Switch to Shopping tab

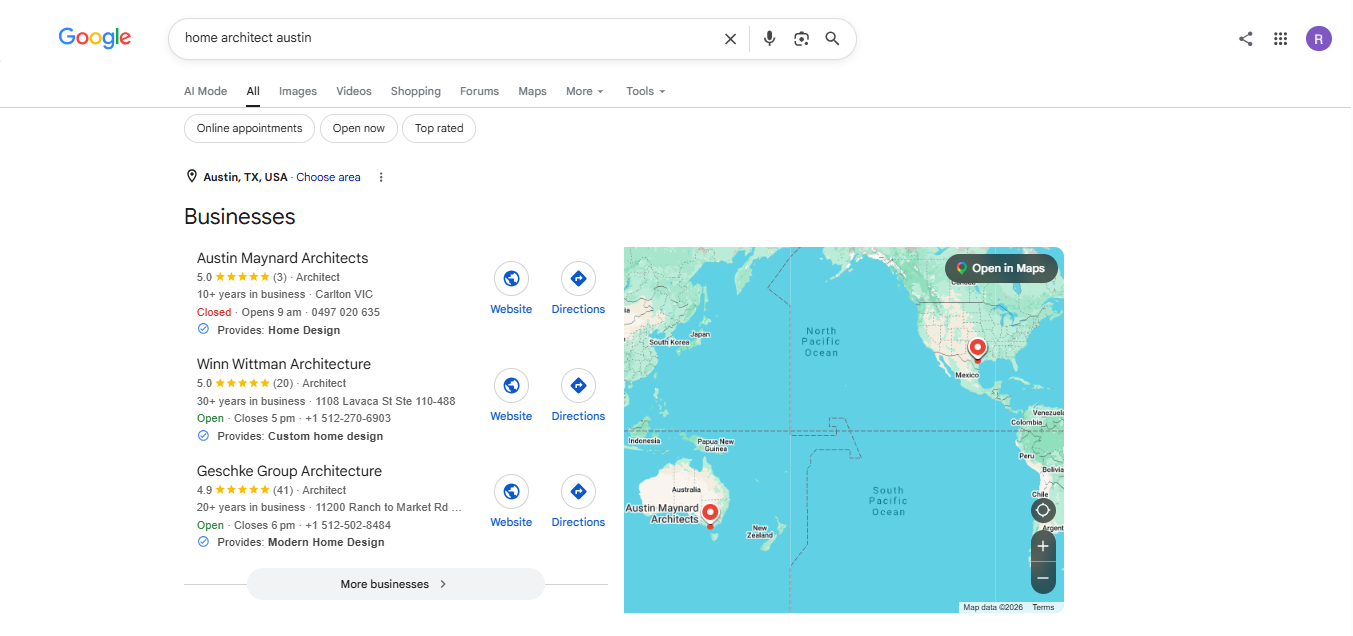coord(416,91)
